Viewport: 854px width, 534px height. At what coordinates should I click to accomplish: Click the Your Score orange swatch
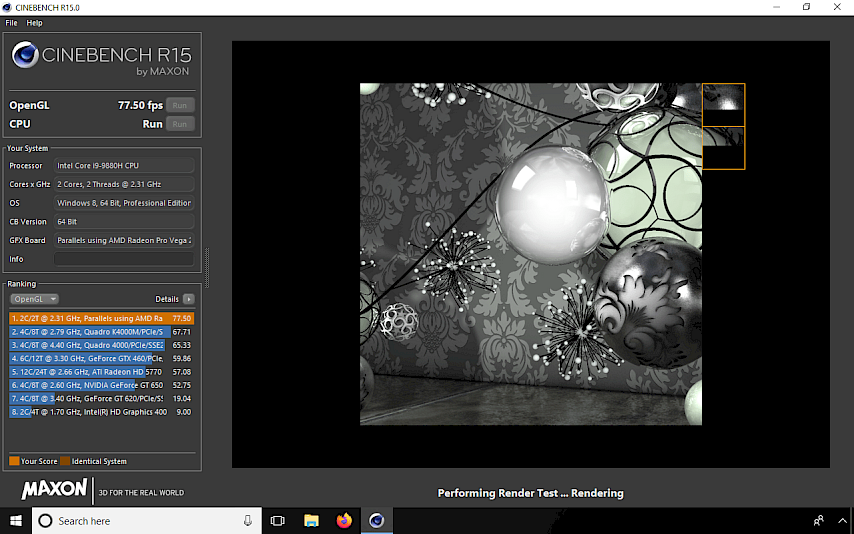[x=14, y=461]
